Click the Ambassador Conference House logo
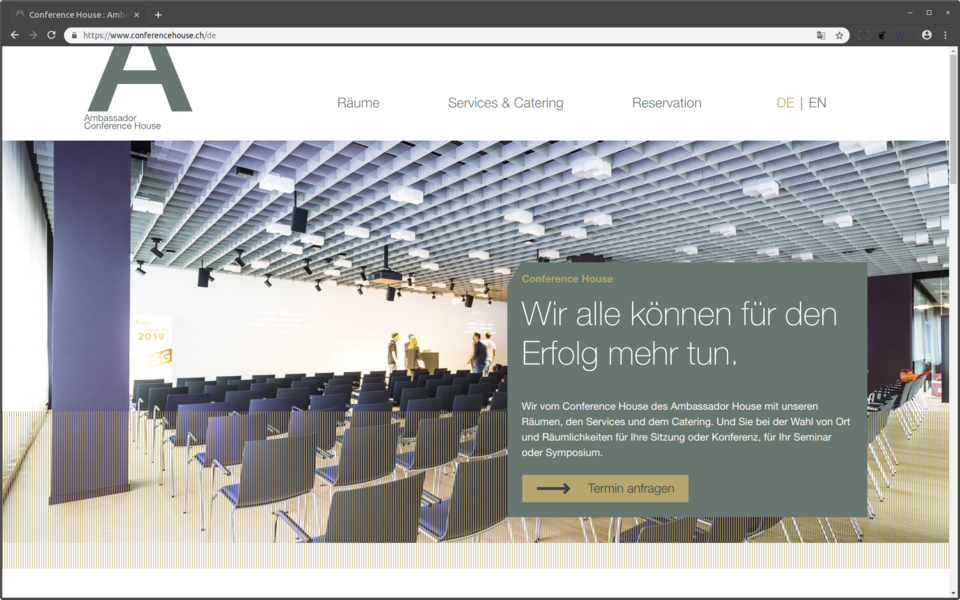The width and height of the screenshot is (960, 600). 138,88
